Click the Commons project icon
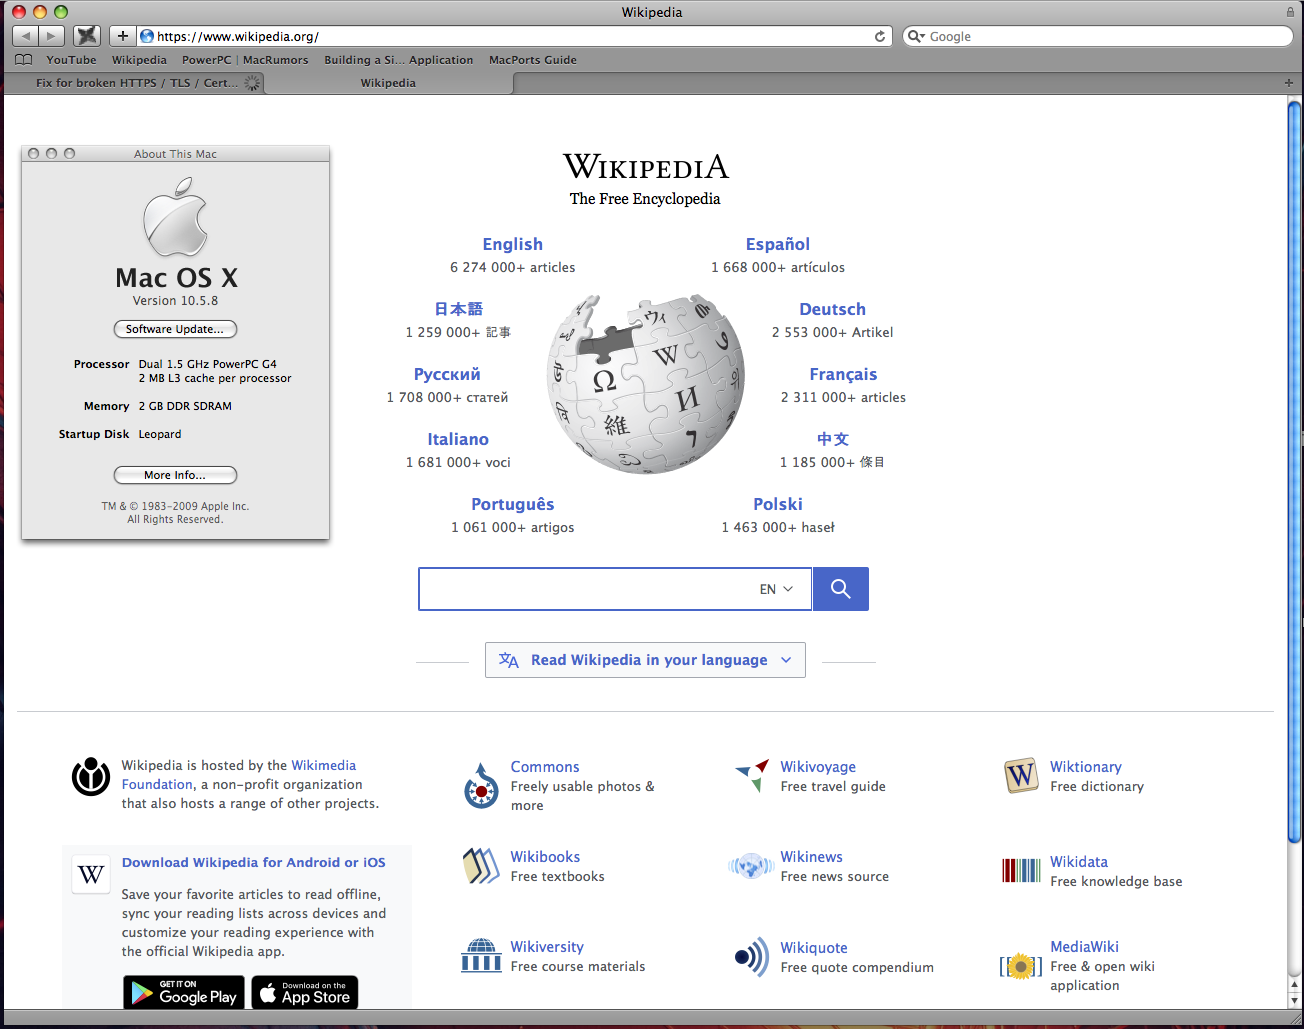This screenshot has height=1029, width=1304. (481, 786)
